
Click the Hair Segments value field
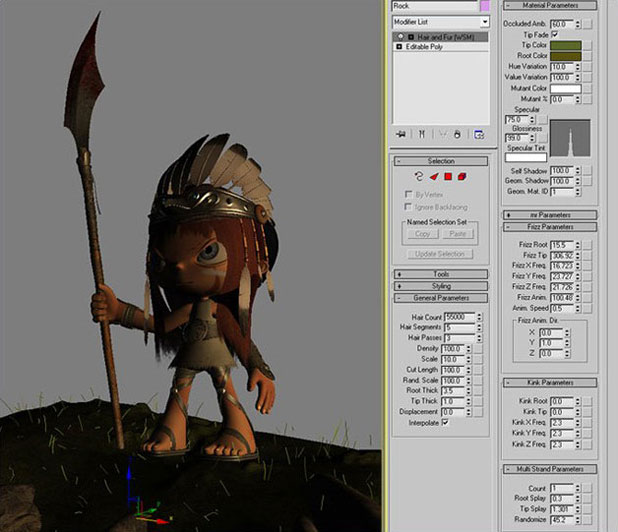pos(460,327)
